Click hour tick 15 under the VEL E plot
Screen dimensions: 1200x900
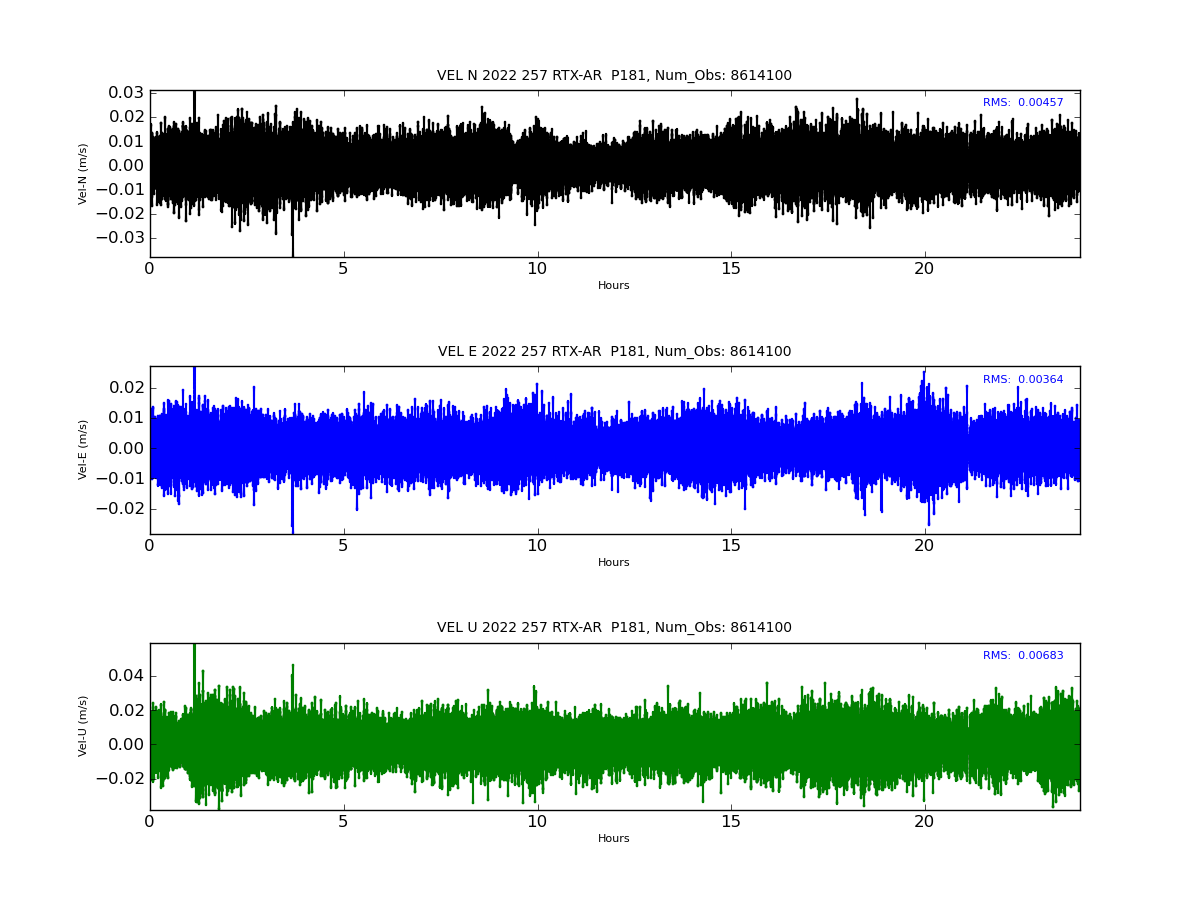[731, 545]
